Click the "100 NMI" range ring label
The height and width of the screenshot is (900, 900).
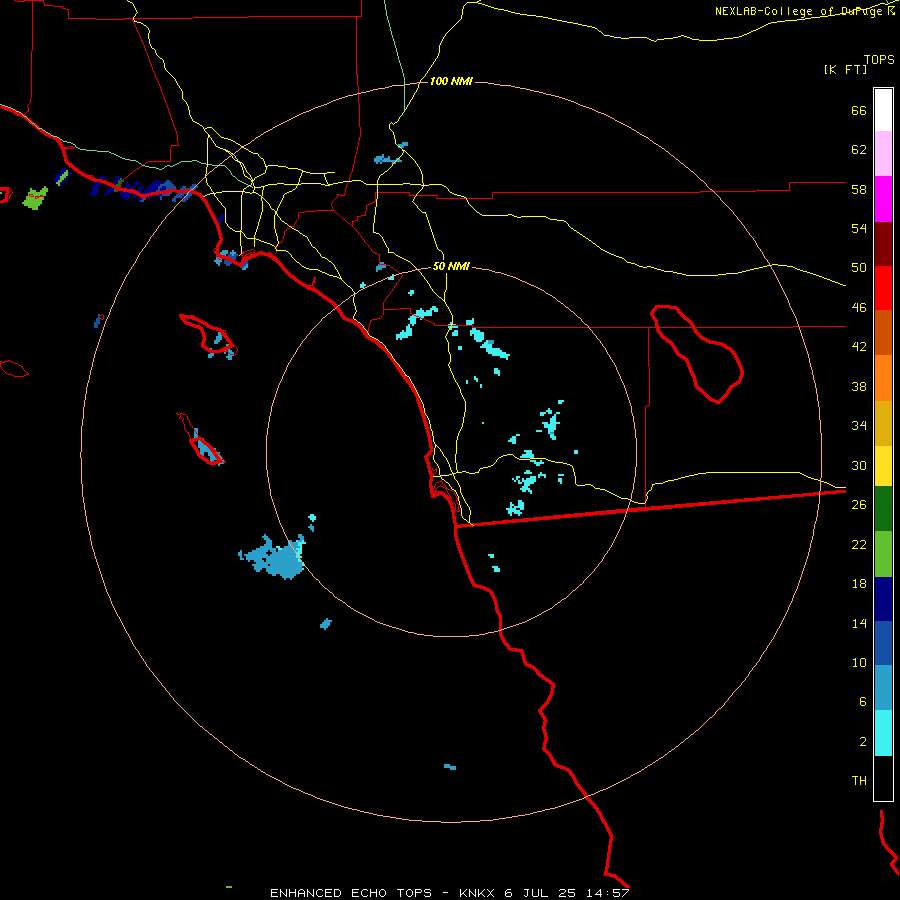451,82
